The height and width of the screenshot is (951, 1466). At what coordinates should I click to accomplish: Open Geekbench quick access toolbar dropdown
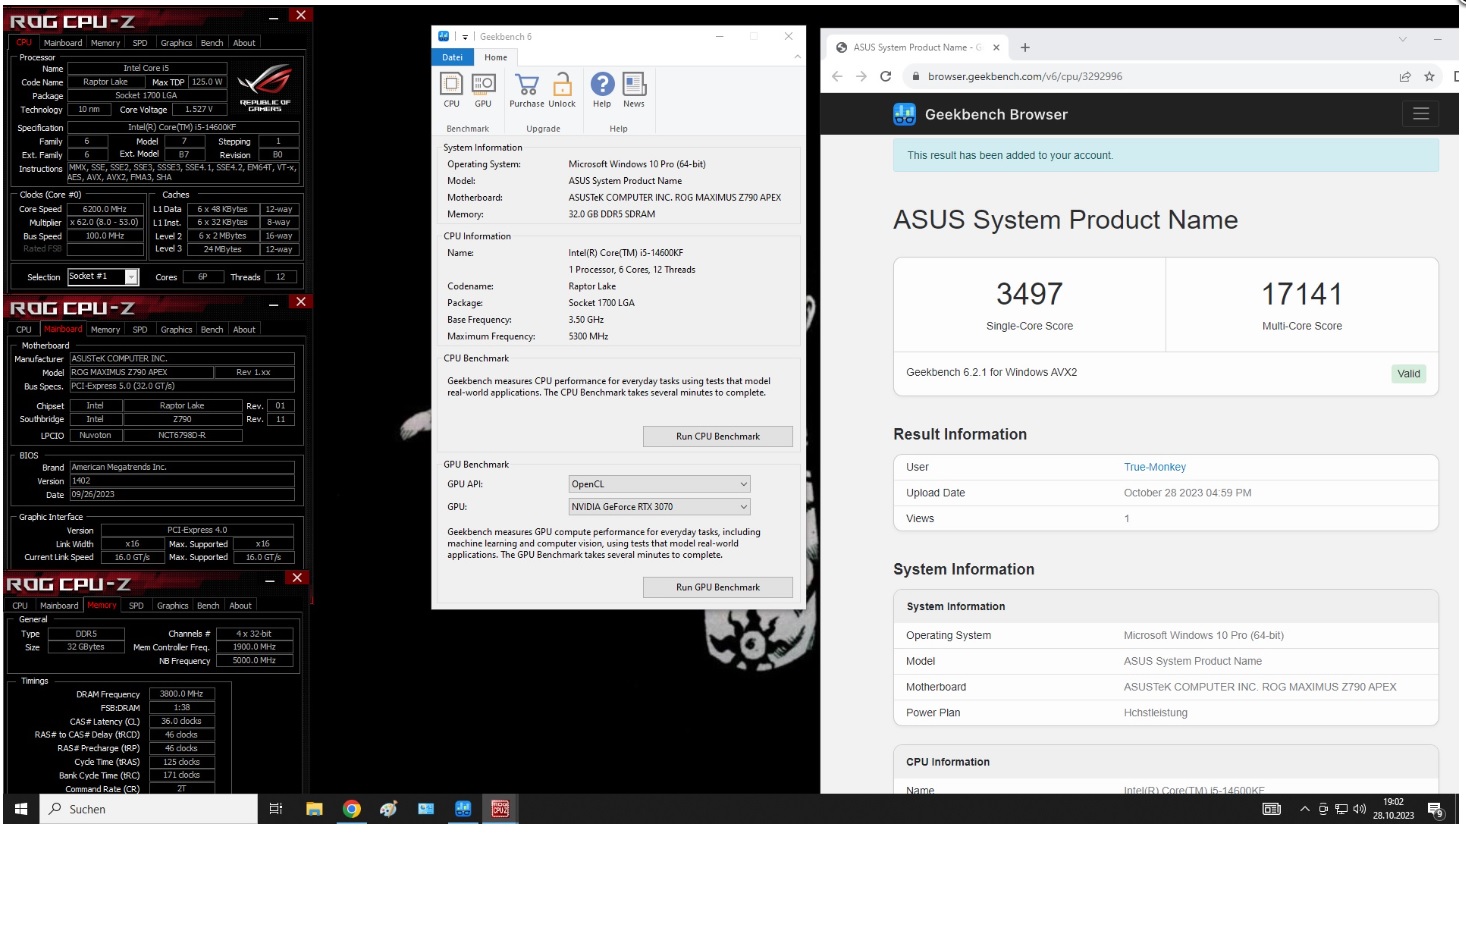click(465, 37)
